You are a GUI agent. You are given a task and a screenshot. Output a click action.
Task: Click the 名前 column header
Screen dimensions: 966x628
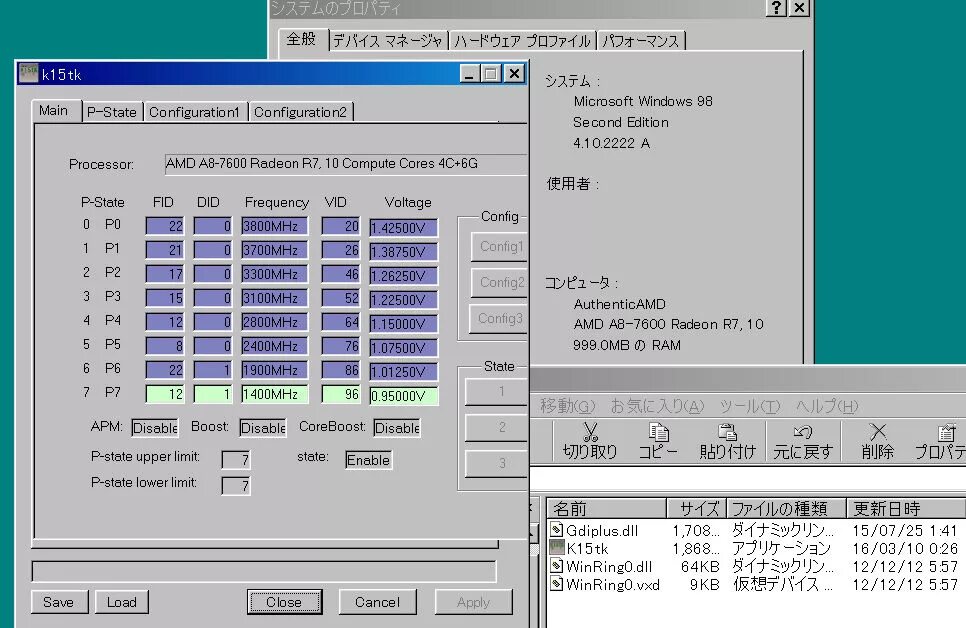click(607, 508)
